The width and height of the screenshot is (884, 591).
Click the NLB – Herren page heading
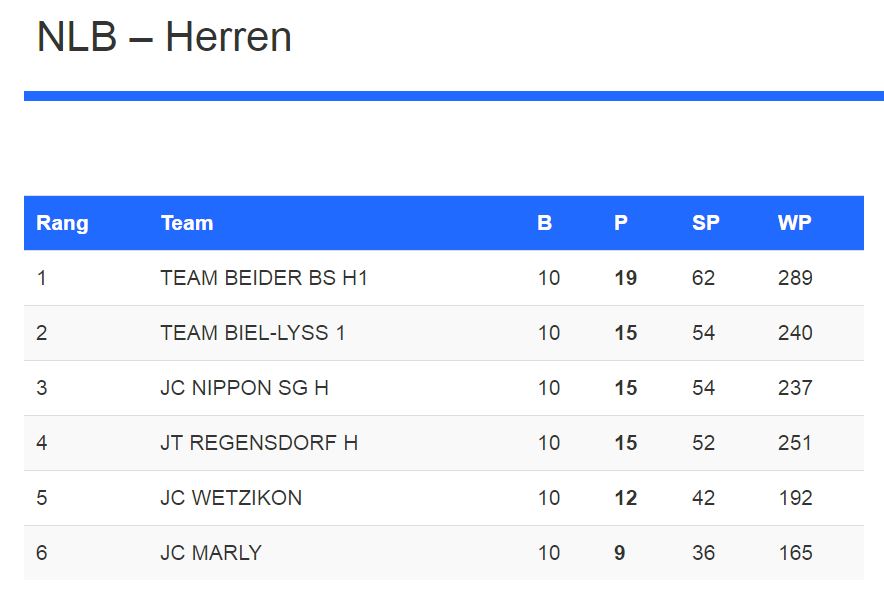164,38
